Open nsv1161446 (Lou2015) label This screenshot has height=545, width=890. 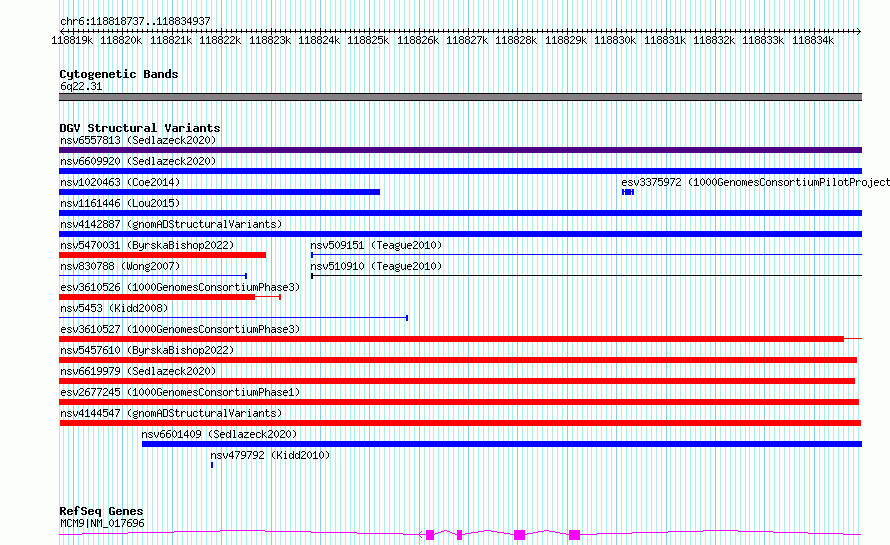120,203
